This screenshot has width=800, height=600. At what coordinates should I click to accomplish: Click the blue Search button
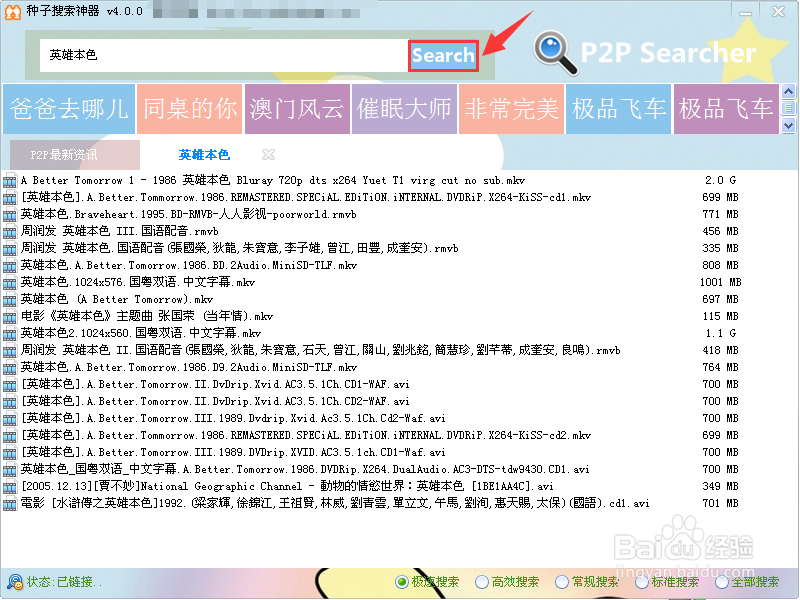(x=443, y=55)
